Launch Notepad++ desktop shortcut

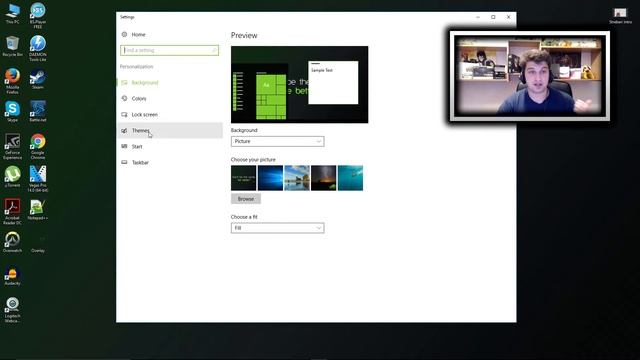click(x=38, y=210)
